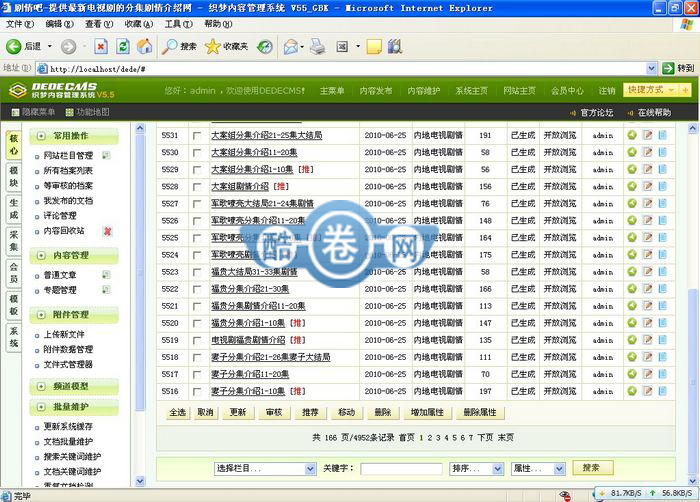
Task: Open 所有档案列表 in the left menu
Action: [68, 171]
